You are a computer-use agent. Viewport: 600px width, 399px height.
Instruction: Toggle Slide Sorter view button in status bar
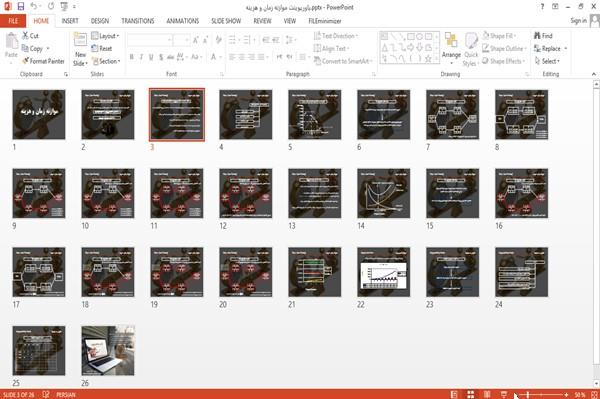(x=471, y=394)
